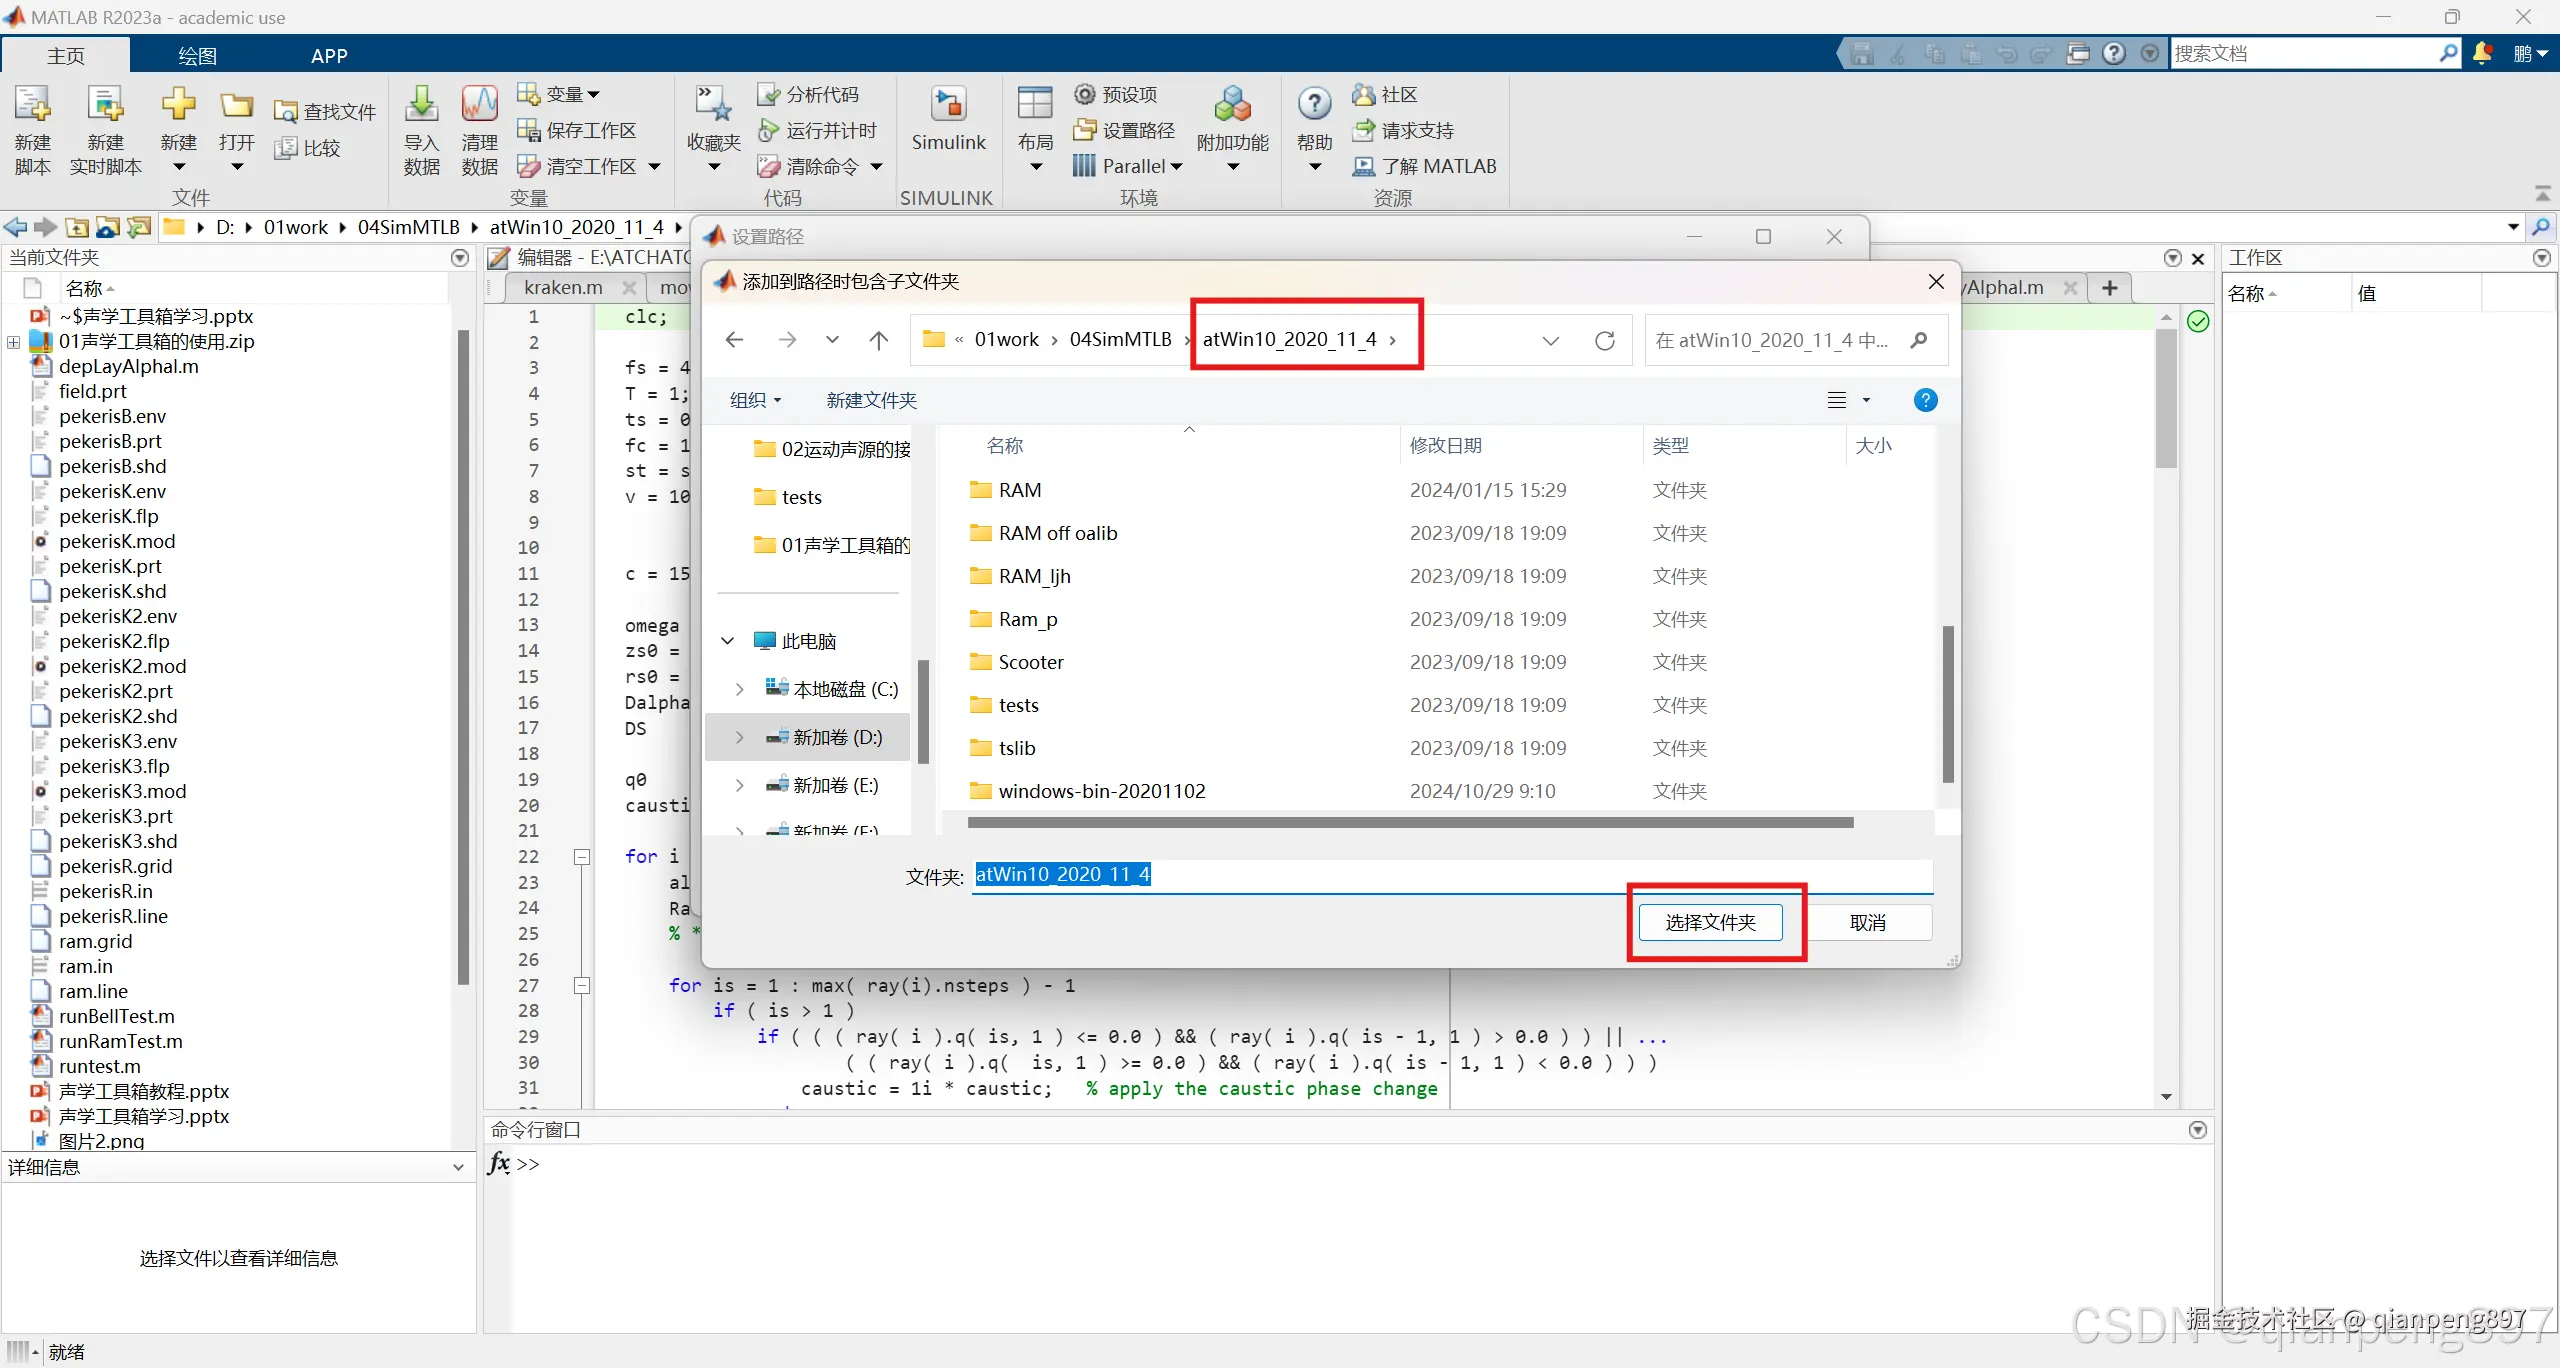2560x1368 pixels.
Task: Click the 取消 button in dialog
Action: coord(1867,922)
